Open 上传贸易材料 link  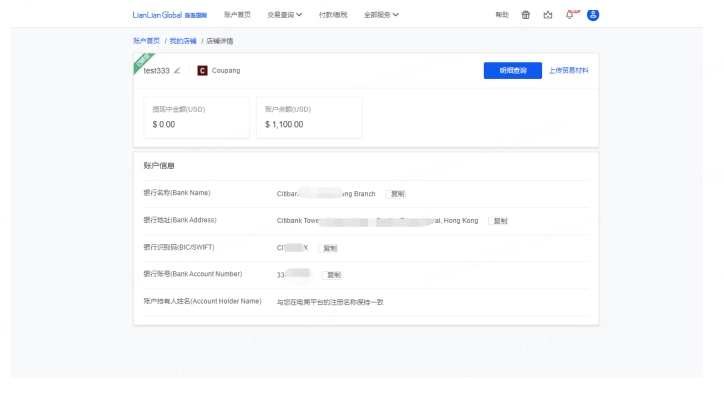pos(568,71)
